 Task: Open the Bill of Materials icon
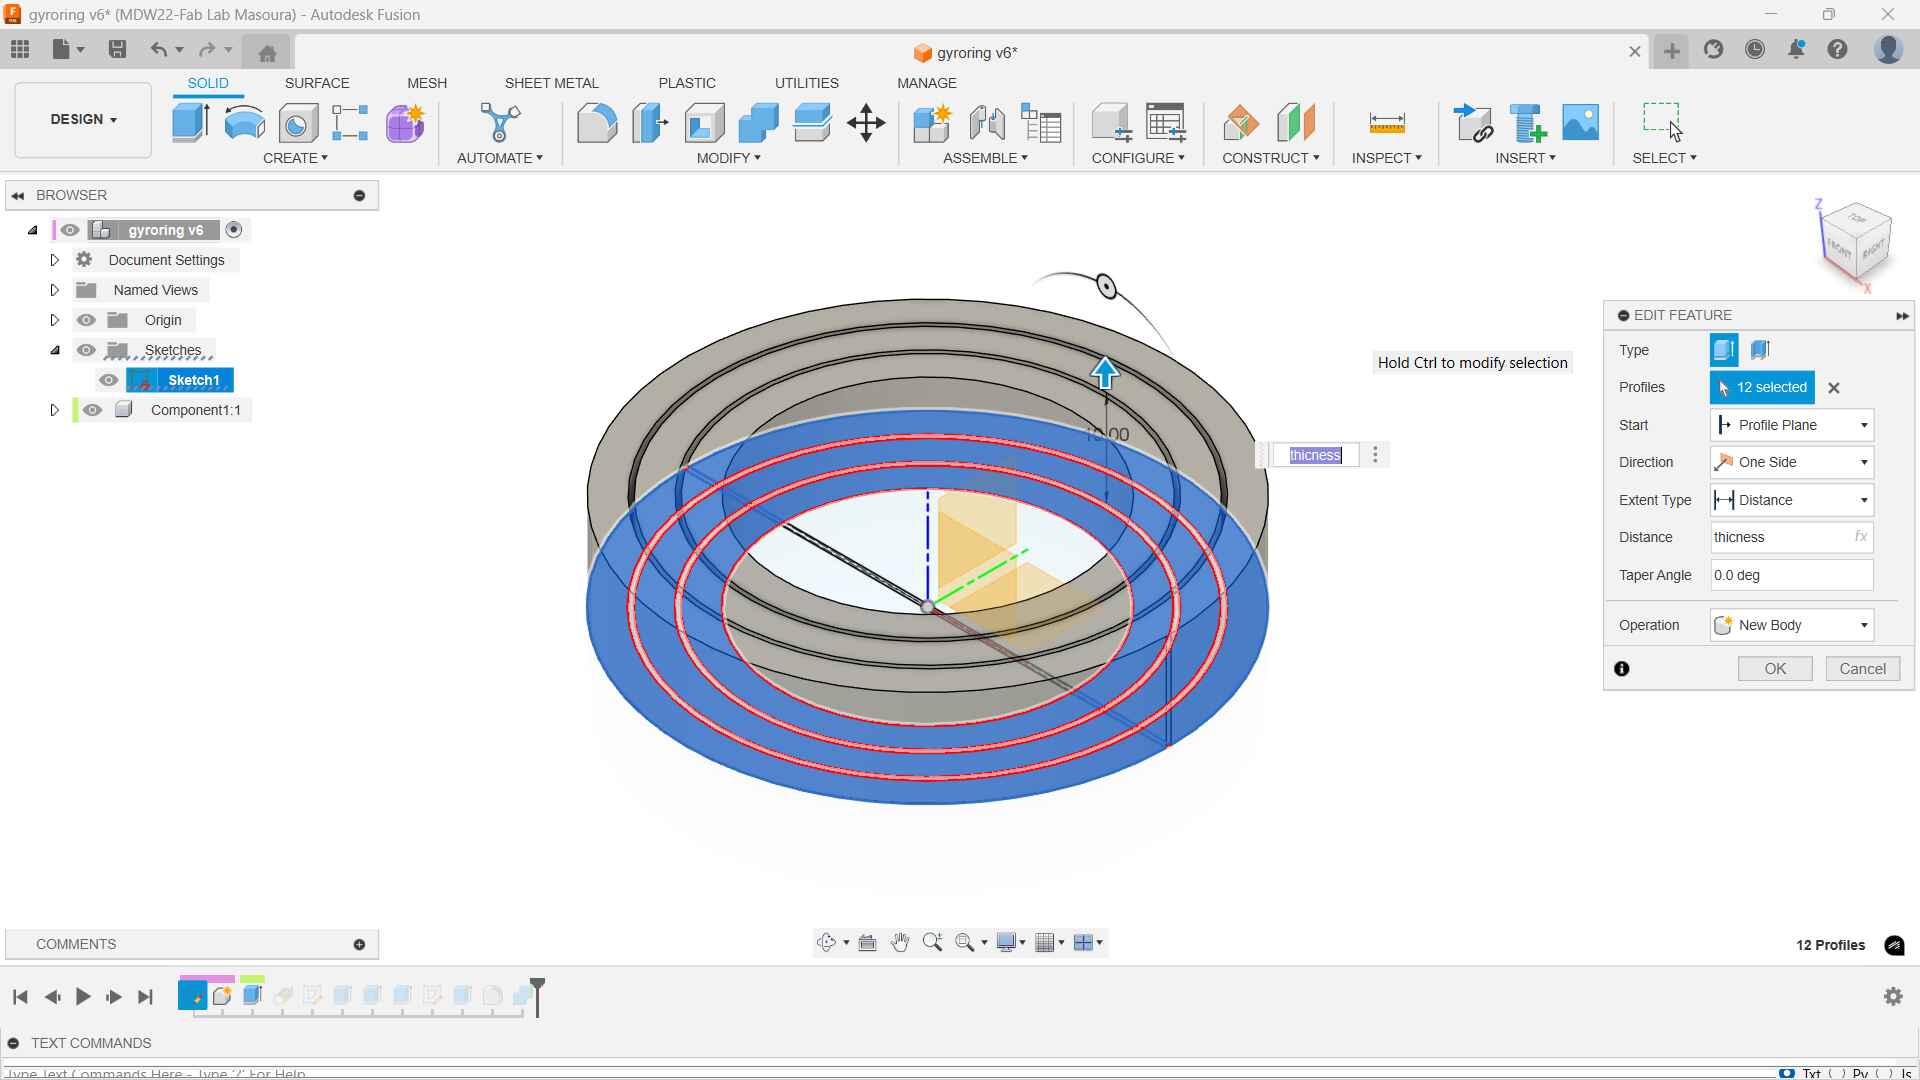point(1041,123)
